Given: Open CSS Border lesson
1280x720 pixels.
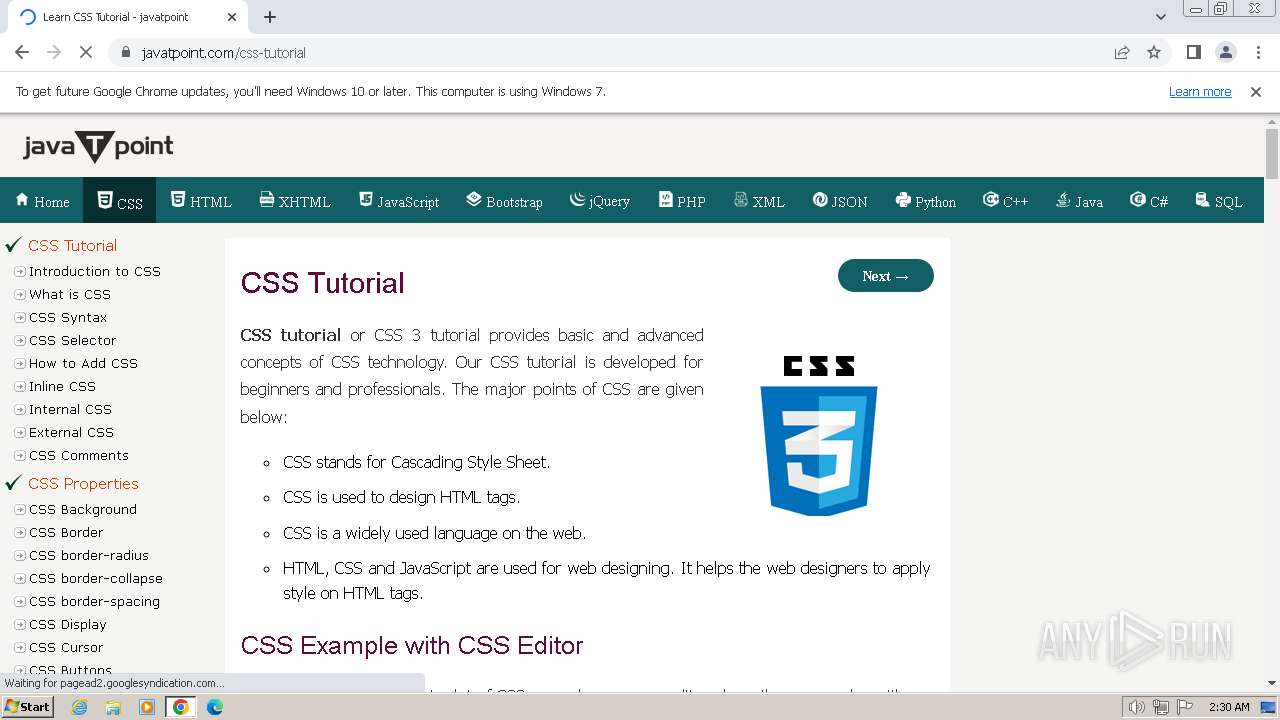Looking at the screenshot, I should pos(66,532).
